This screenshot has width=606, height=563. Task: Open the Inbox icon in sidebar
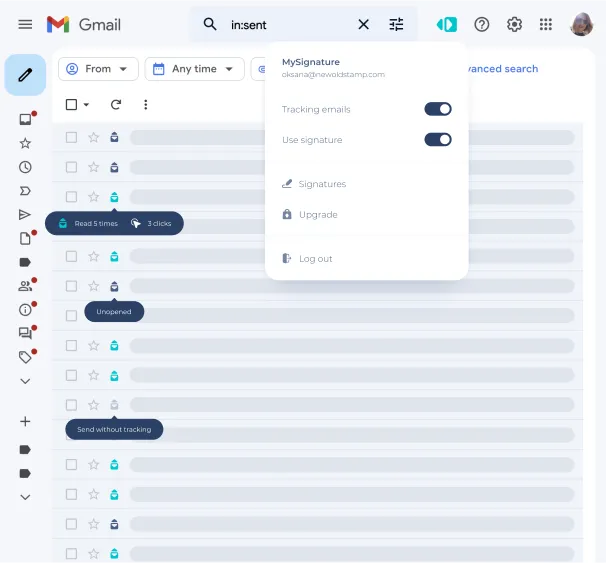point(26,119)
